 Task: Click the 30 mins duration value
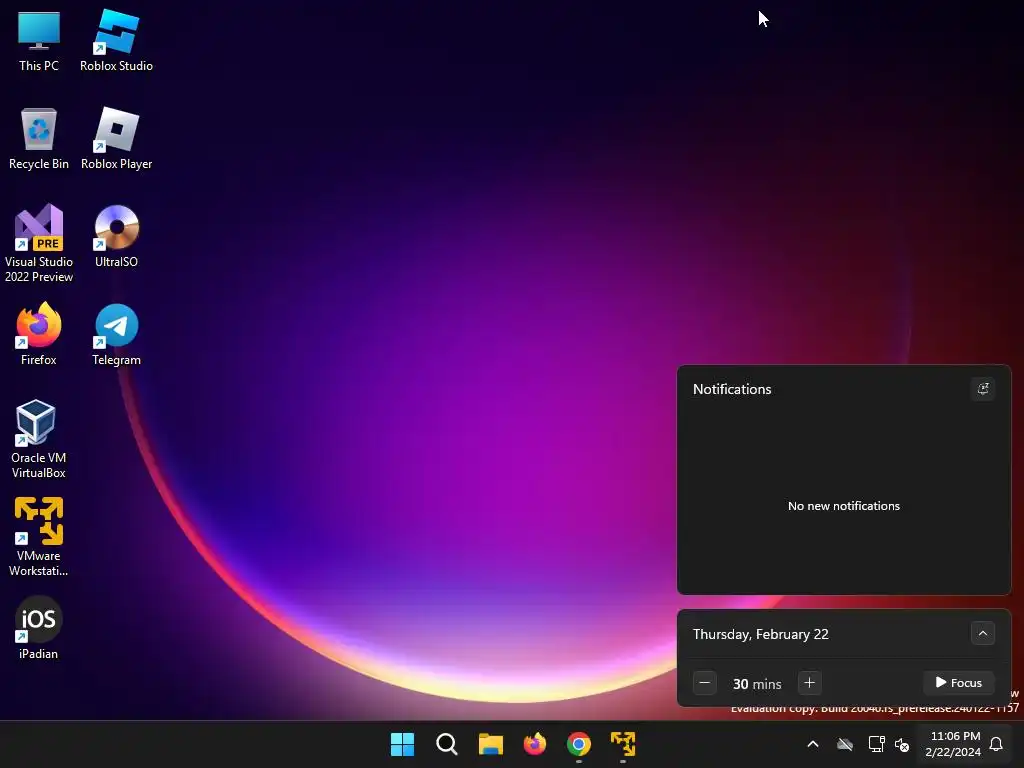click(x=757, y=684)
